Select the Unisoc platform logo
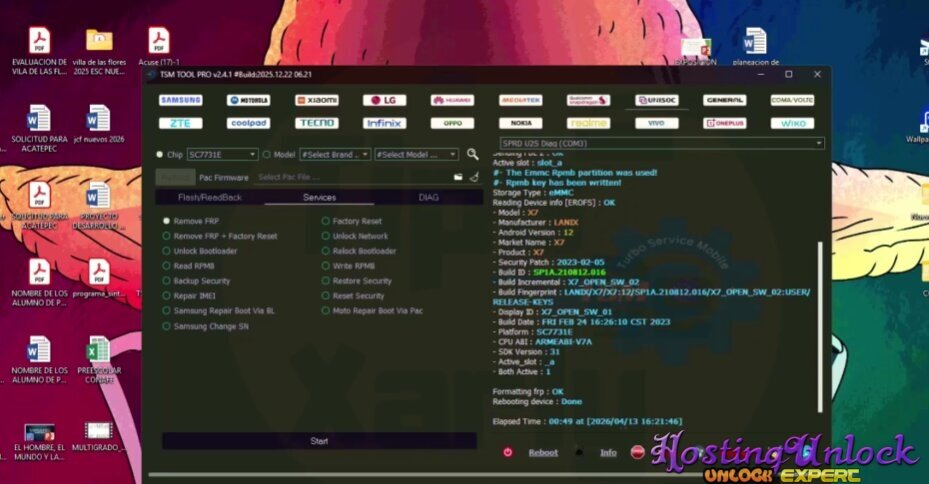This screenshot has height=484, width=929. (x=657, y=100)
